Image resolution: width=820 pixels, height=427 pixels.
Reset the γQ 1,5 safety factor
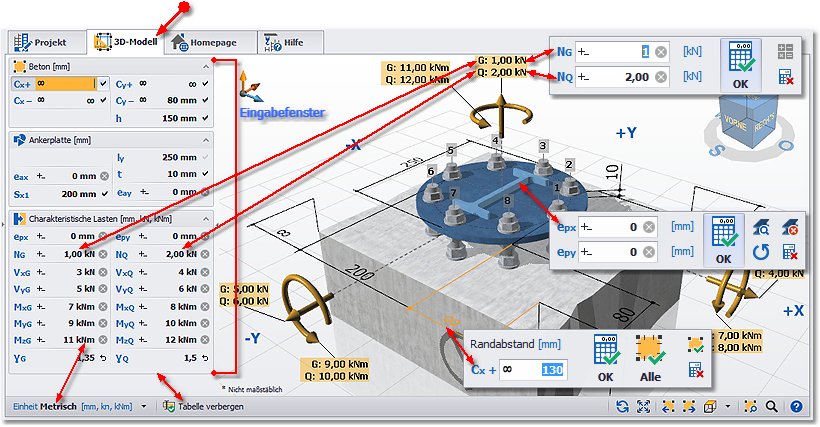point(205,358)
